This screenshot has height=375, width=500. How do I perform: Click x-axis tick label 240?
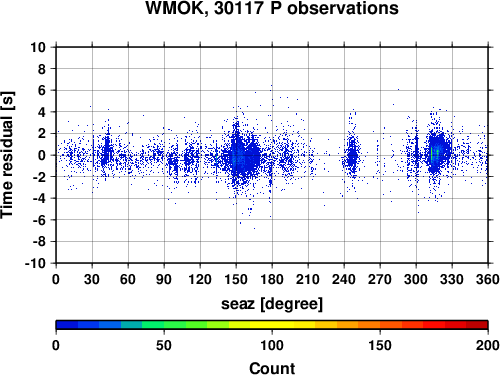point(344,279)
